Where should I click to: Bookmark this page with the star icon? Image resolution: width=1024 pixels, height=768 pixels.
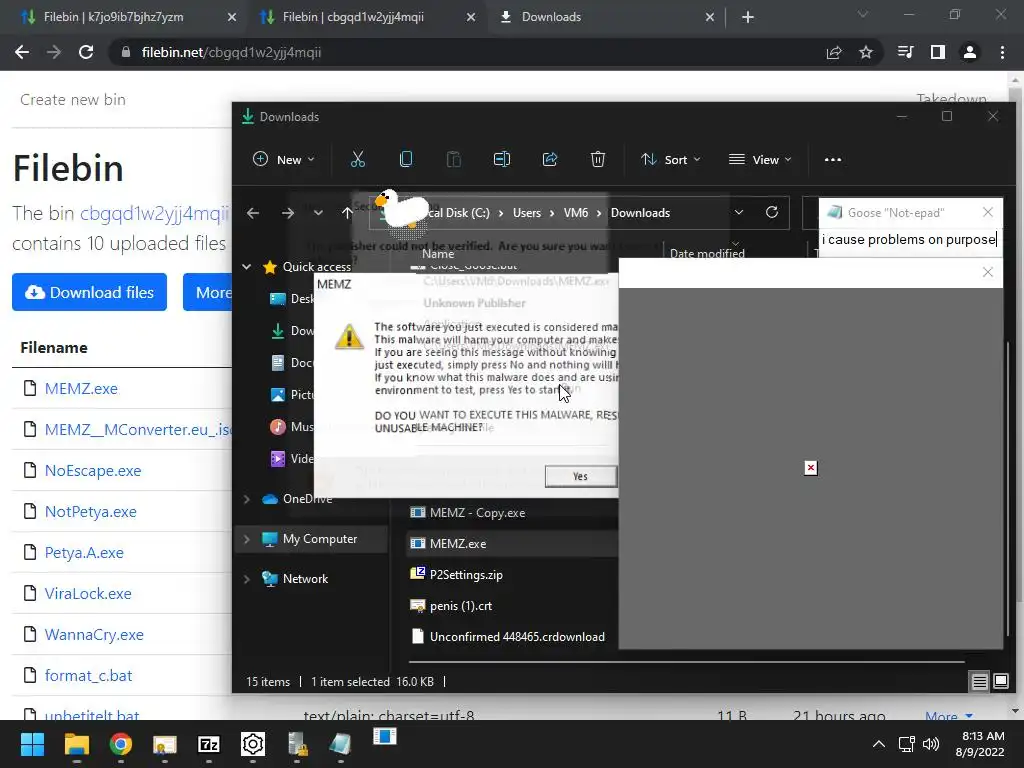(x=866, y=52)
